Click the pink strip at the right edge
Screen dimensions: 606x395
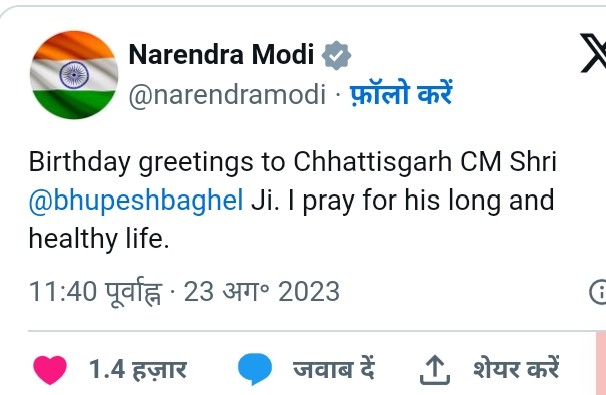(x=601, y=363)
